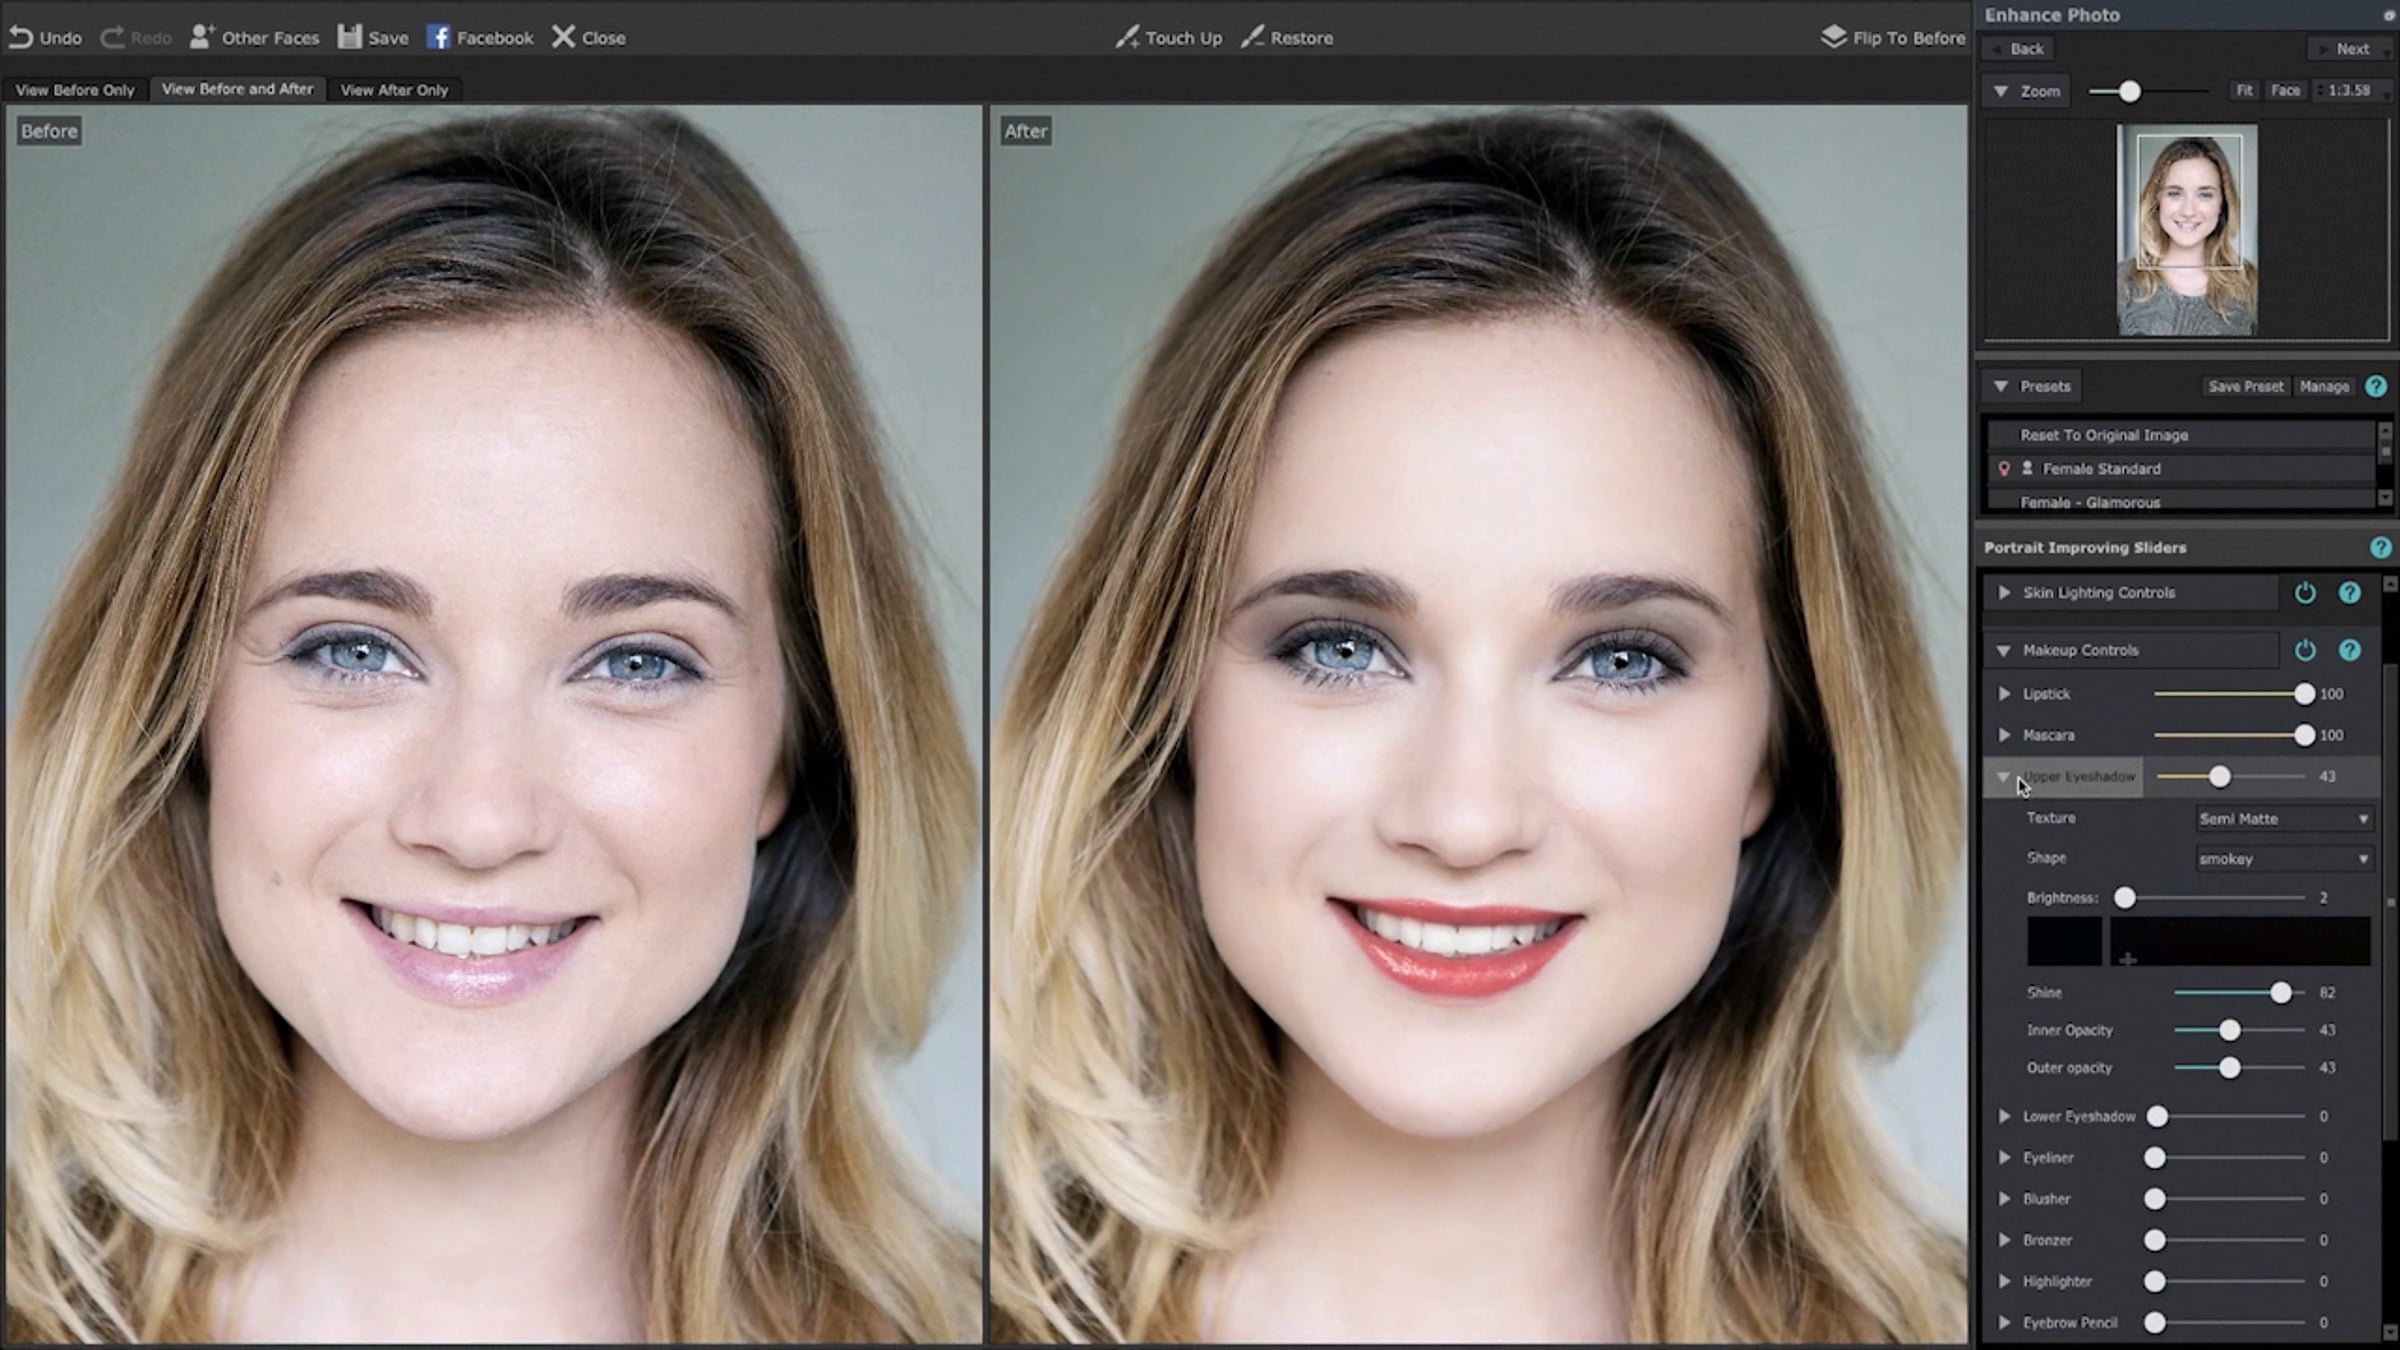Click the Save floppy disk icon
Screen dimensions: 2400x1350
pos(349,37)
